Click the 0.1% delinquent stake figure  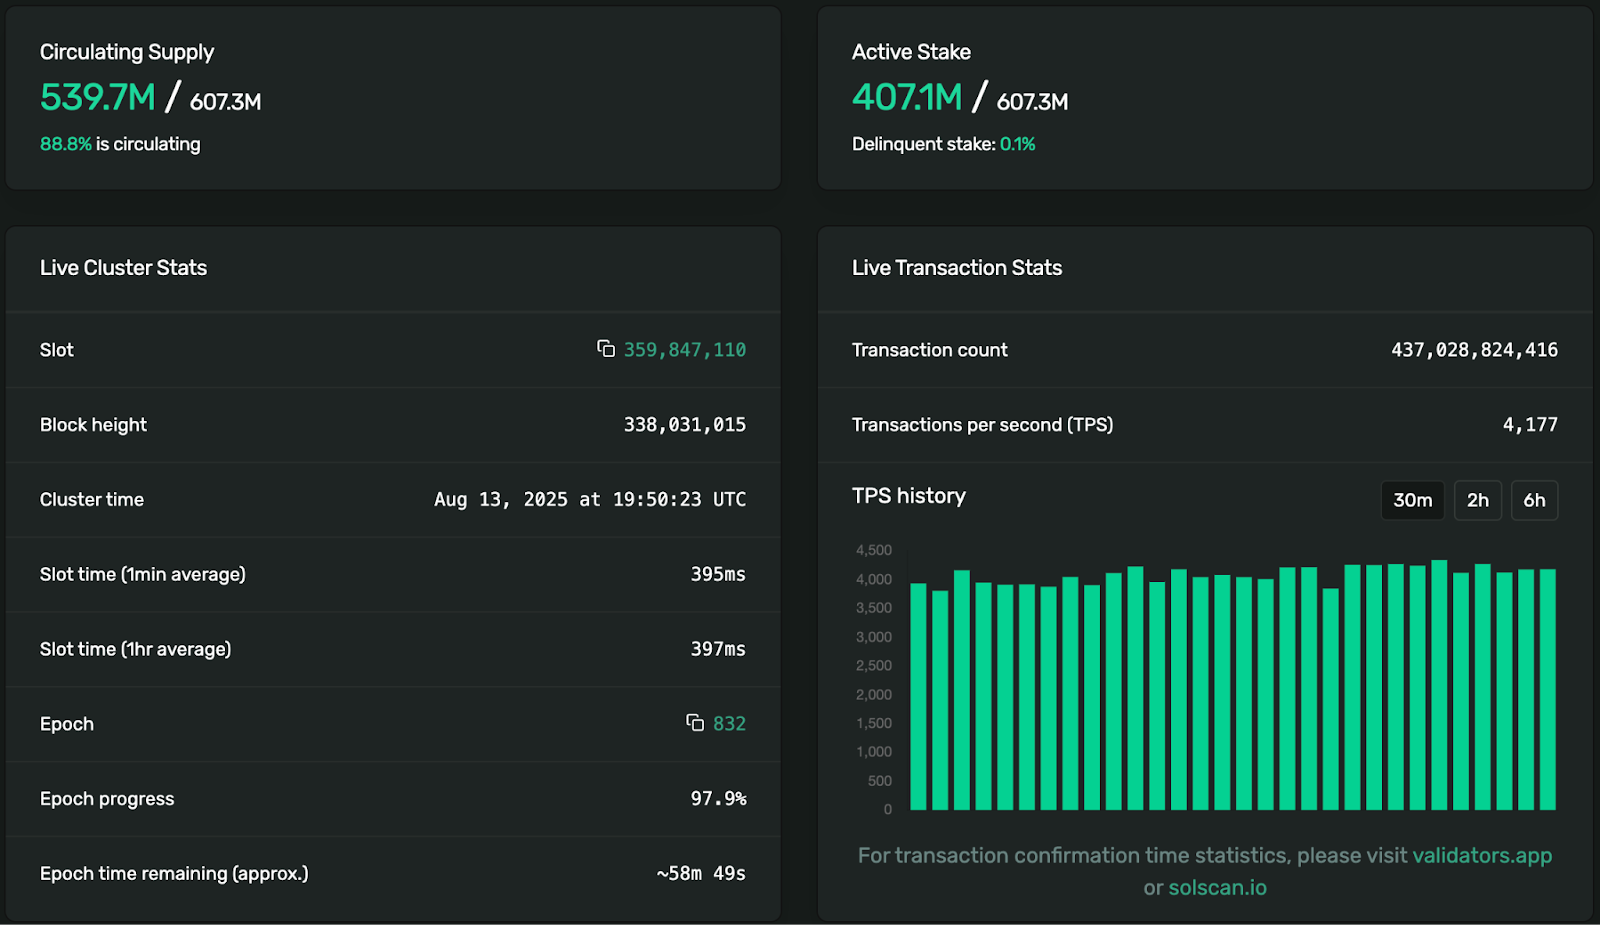click(x=1017, y=144)
